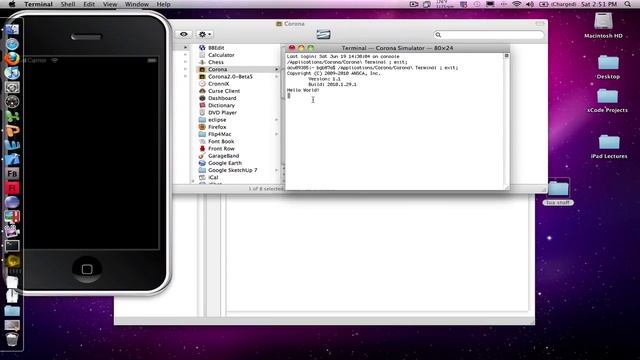Expand the Flip4Mac folder arrow
The width and height of the screenshot is (640, 360).
click(276, 134)
